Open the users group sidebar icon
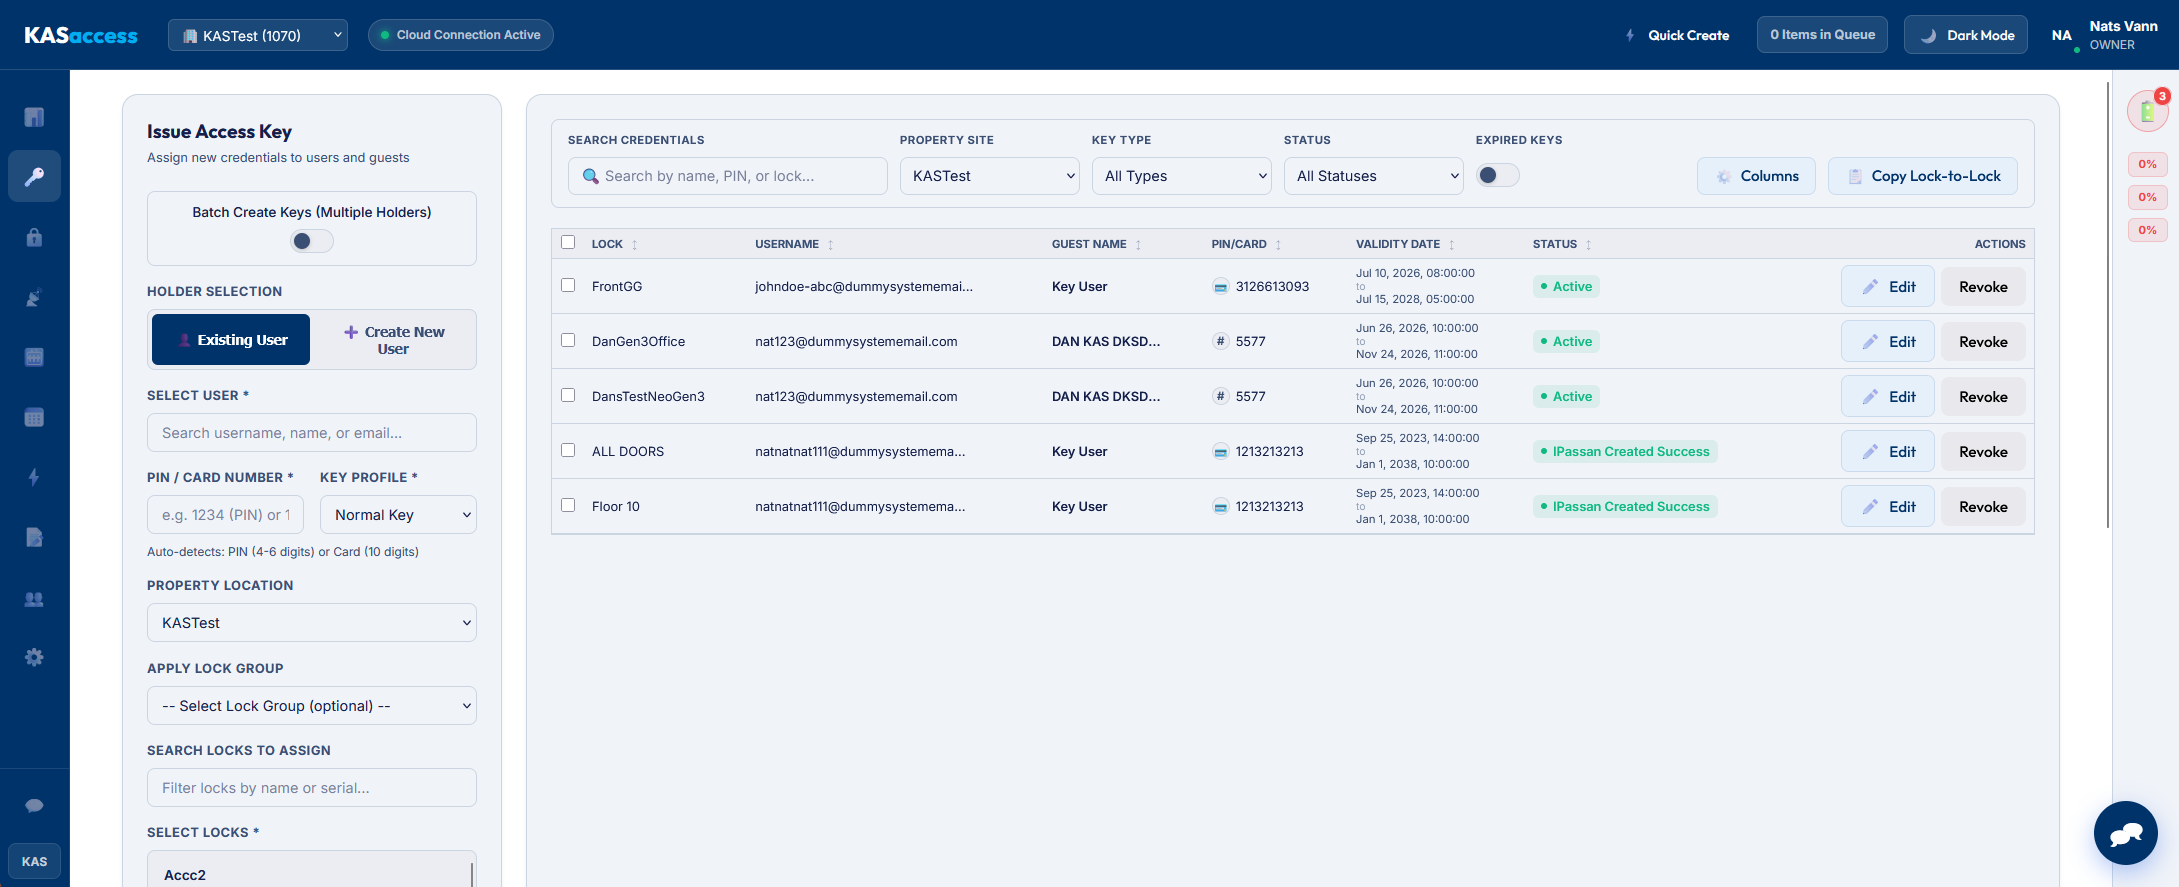 pos(34,598)
